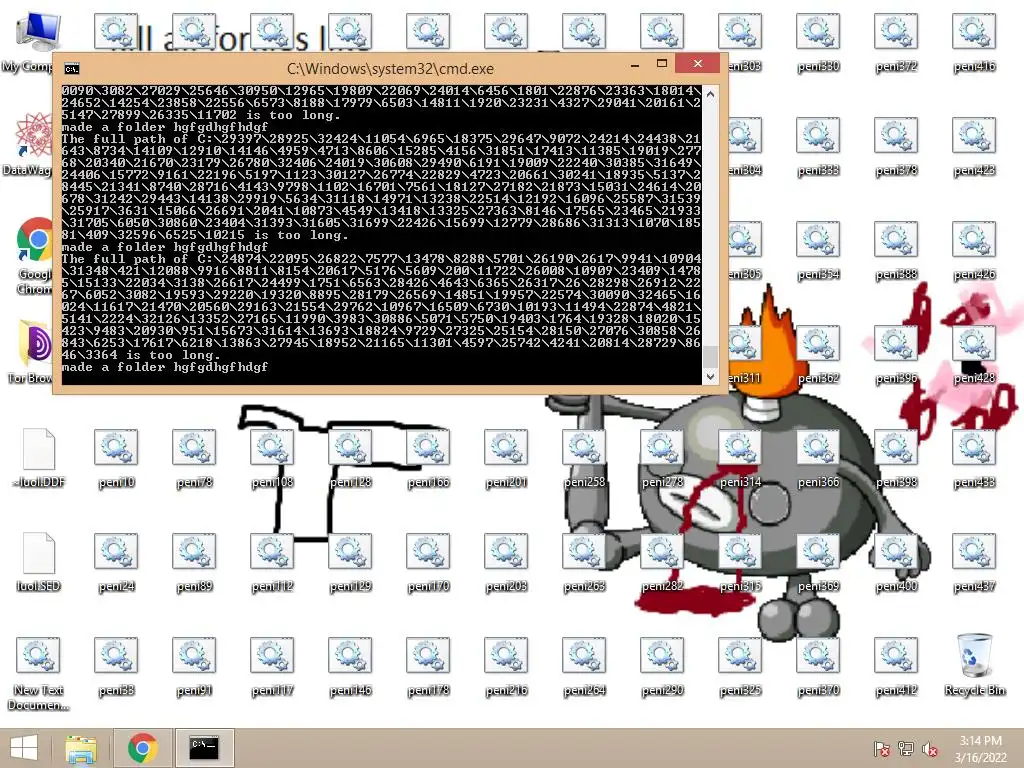Select the peni10 file icon
1024x768 pixels.
(116, 458)
